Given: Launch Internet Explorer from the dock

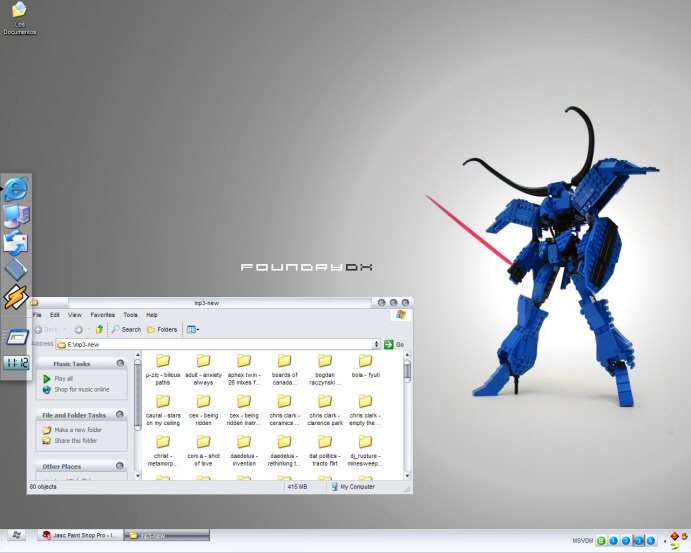Looking at the screenshot, I should (16, 188).
